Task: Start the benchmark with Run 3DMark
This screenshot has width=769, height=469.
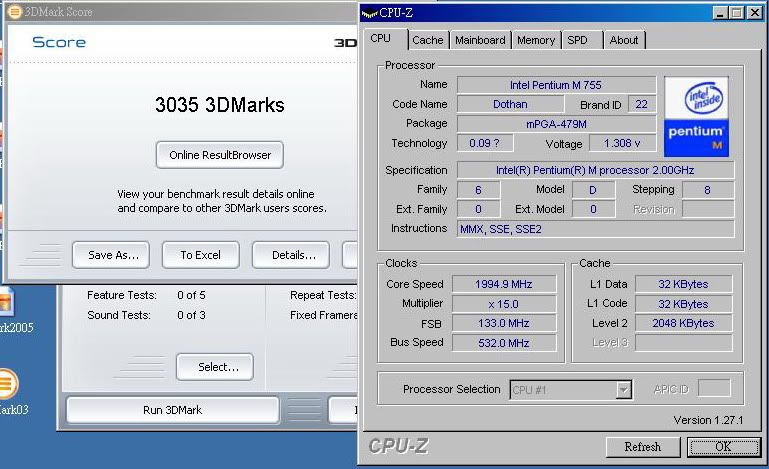Action: coord(173,410)
